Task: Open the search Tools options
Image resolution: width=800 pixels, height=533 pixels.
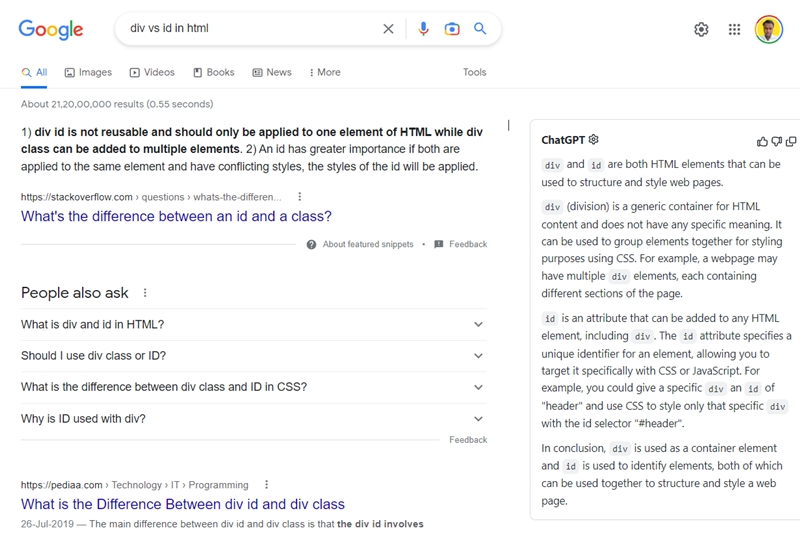Action: [474, 72]
